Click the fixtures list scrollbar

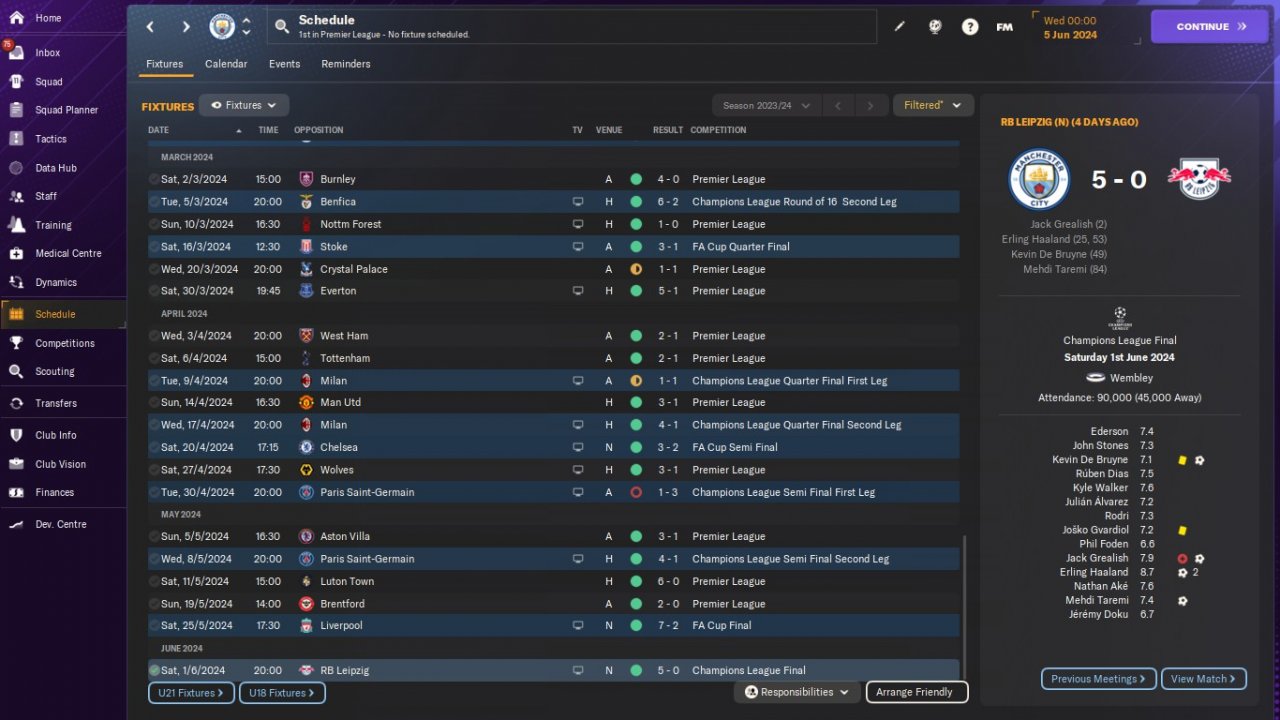click(965, 608)
